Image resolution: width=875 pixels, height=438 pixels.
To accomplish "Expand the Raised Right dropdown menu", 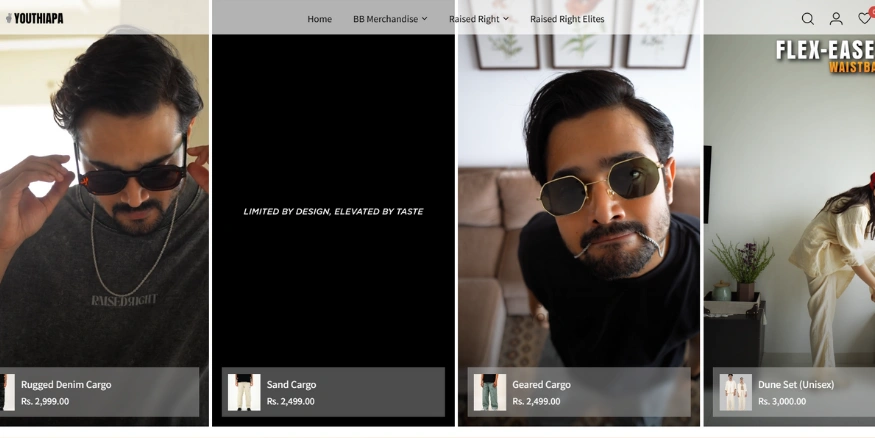I will click(478, 19).
